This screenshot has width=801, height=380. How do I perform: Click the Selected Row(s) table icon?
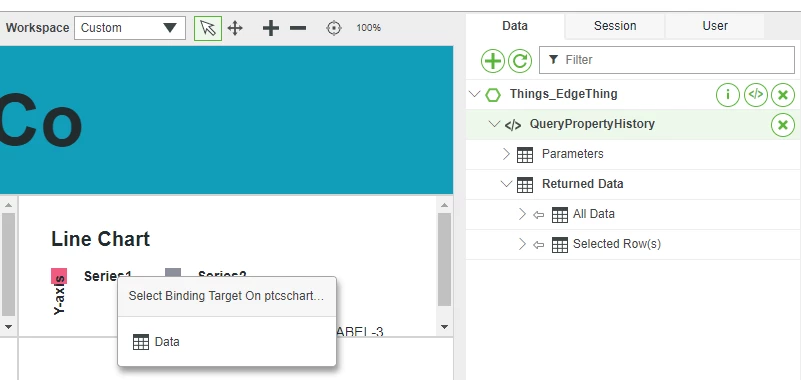(560, 245)
